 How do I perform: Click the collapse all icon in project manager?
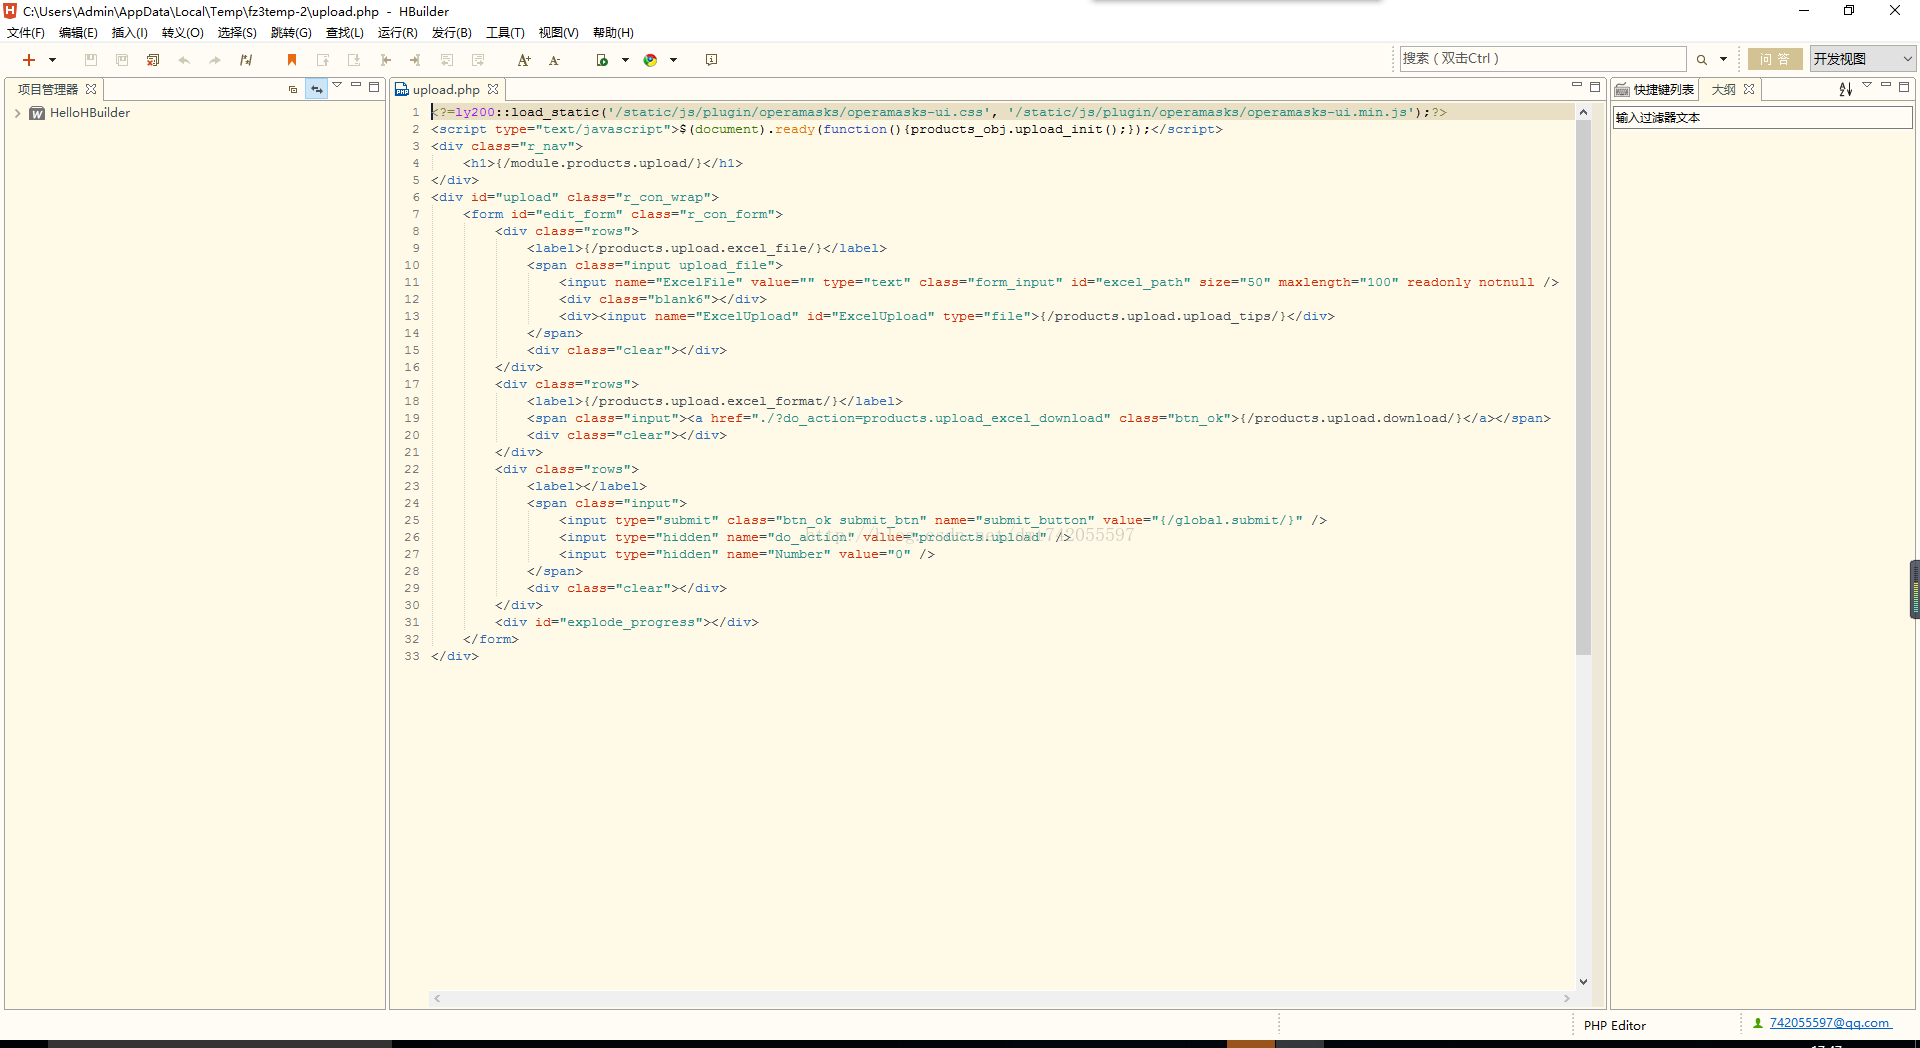pyautogui.click(x=293, y=89)
